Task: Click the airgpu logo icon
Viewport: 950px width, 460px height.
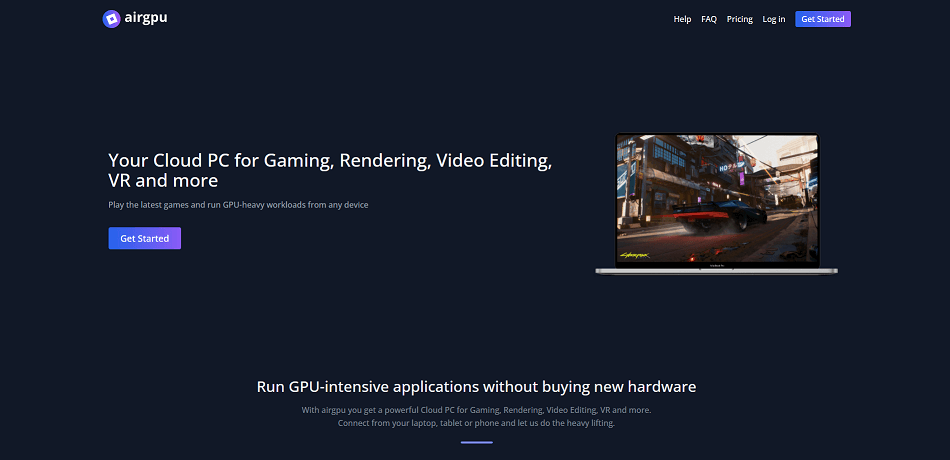Action: point(111,18)
